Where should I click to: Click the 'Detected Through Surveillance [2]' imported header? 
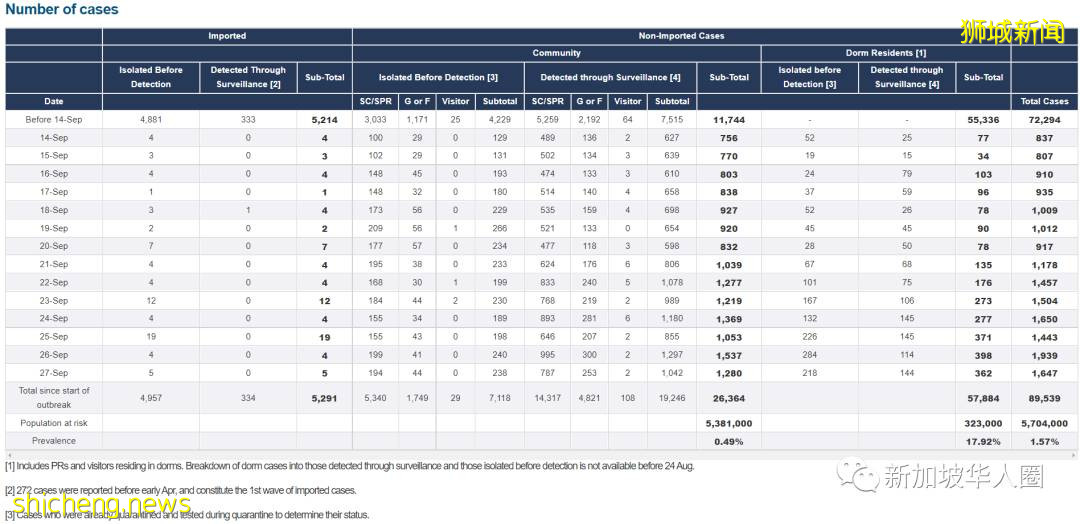pos(248,77)
